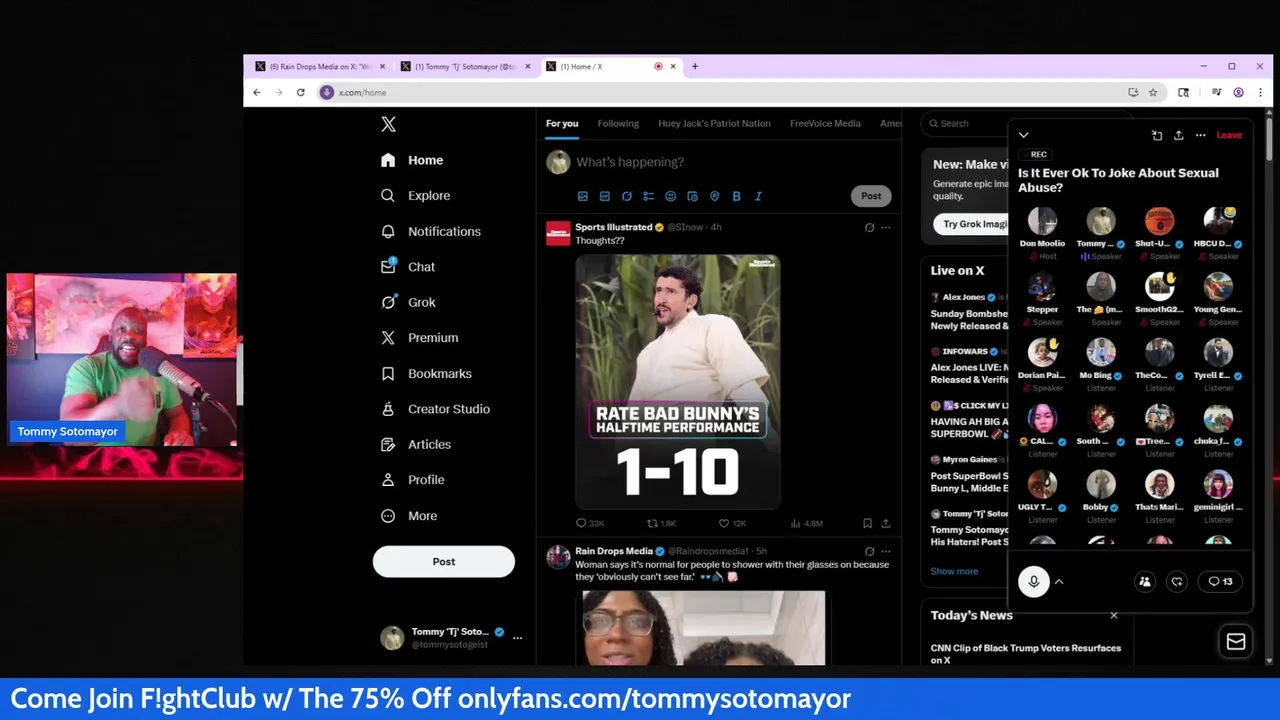
Task: Open Notifications in the left sidebar
Action: point(430,231)
